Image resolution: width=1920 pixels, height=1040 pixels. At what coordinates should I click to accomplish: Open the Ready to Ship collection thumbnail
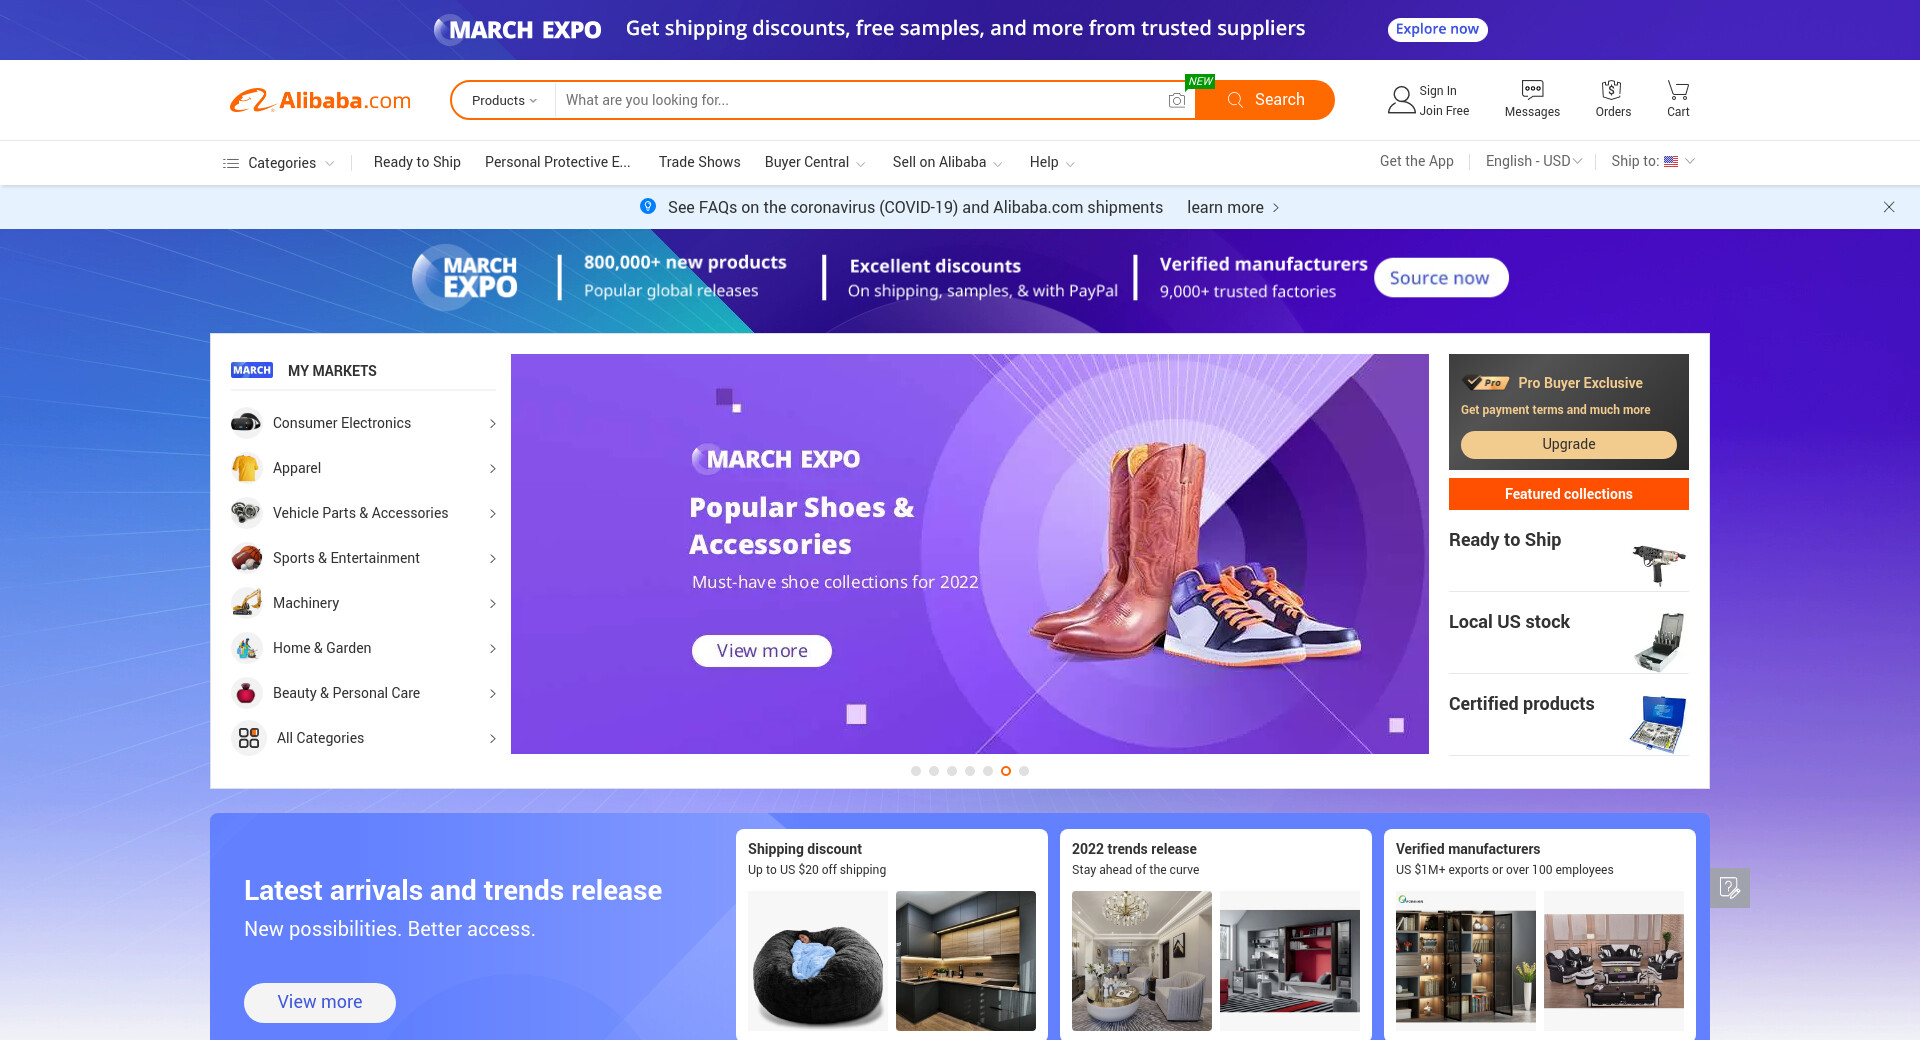(x=1659, y=564)
